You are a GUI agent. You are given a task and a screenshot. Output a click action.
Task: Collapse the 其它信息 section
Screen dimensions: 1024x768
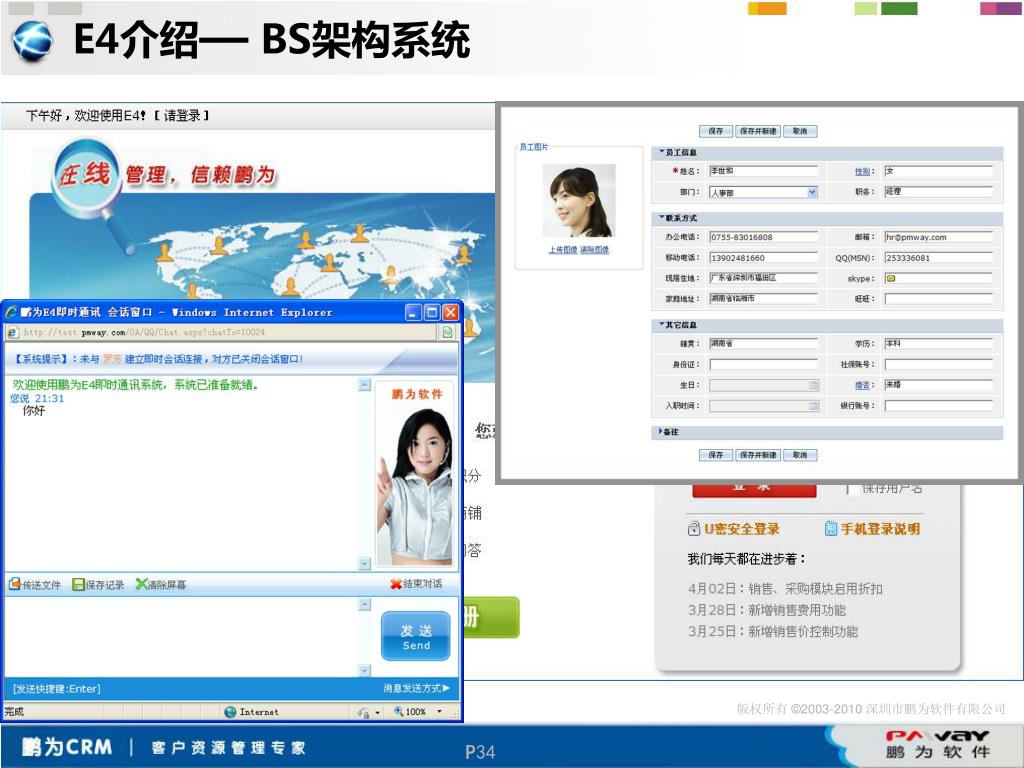pyautogui.click(x=662, y=324)
